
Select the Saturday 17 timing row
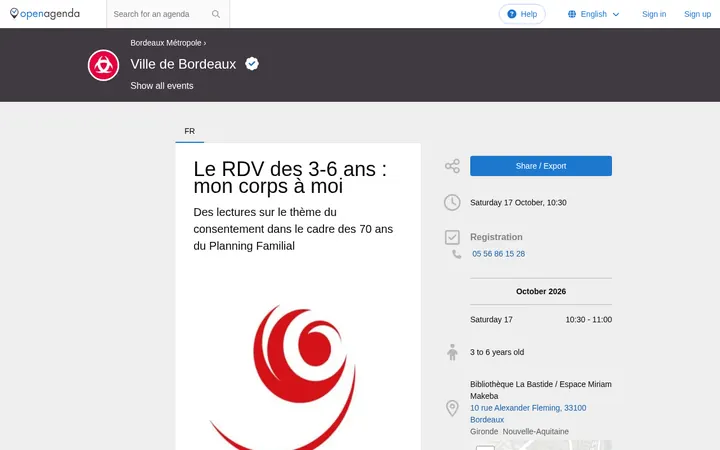[x=541, y=320]
